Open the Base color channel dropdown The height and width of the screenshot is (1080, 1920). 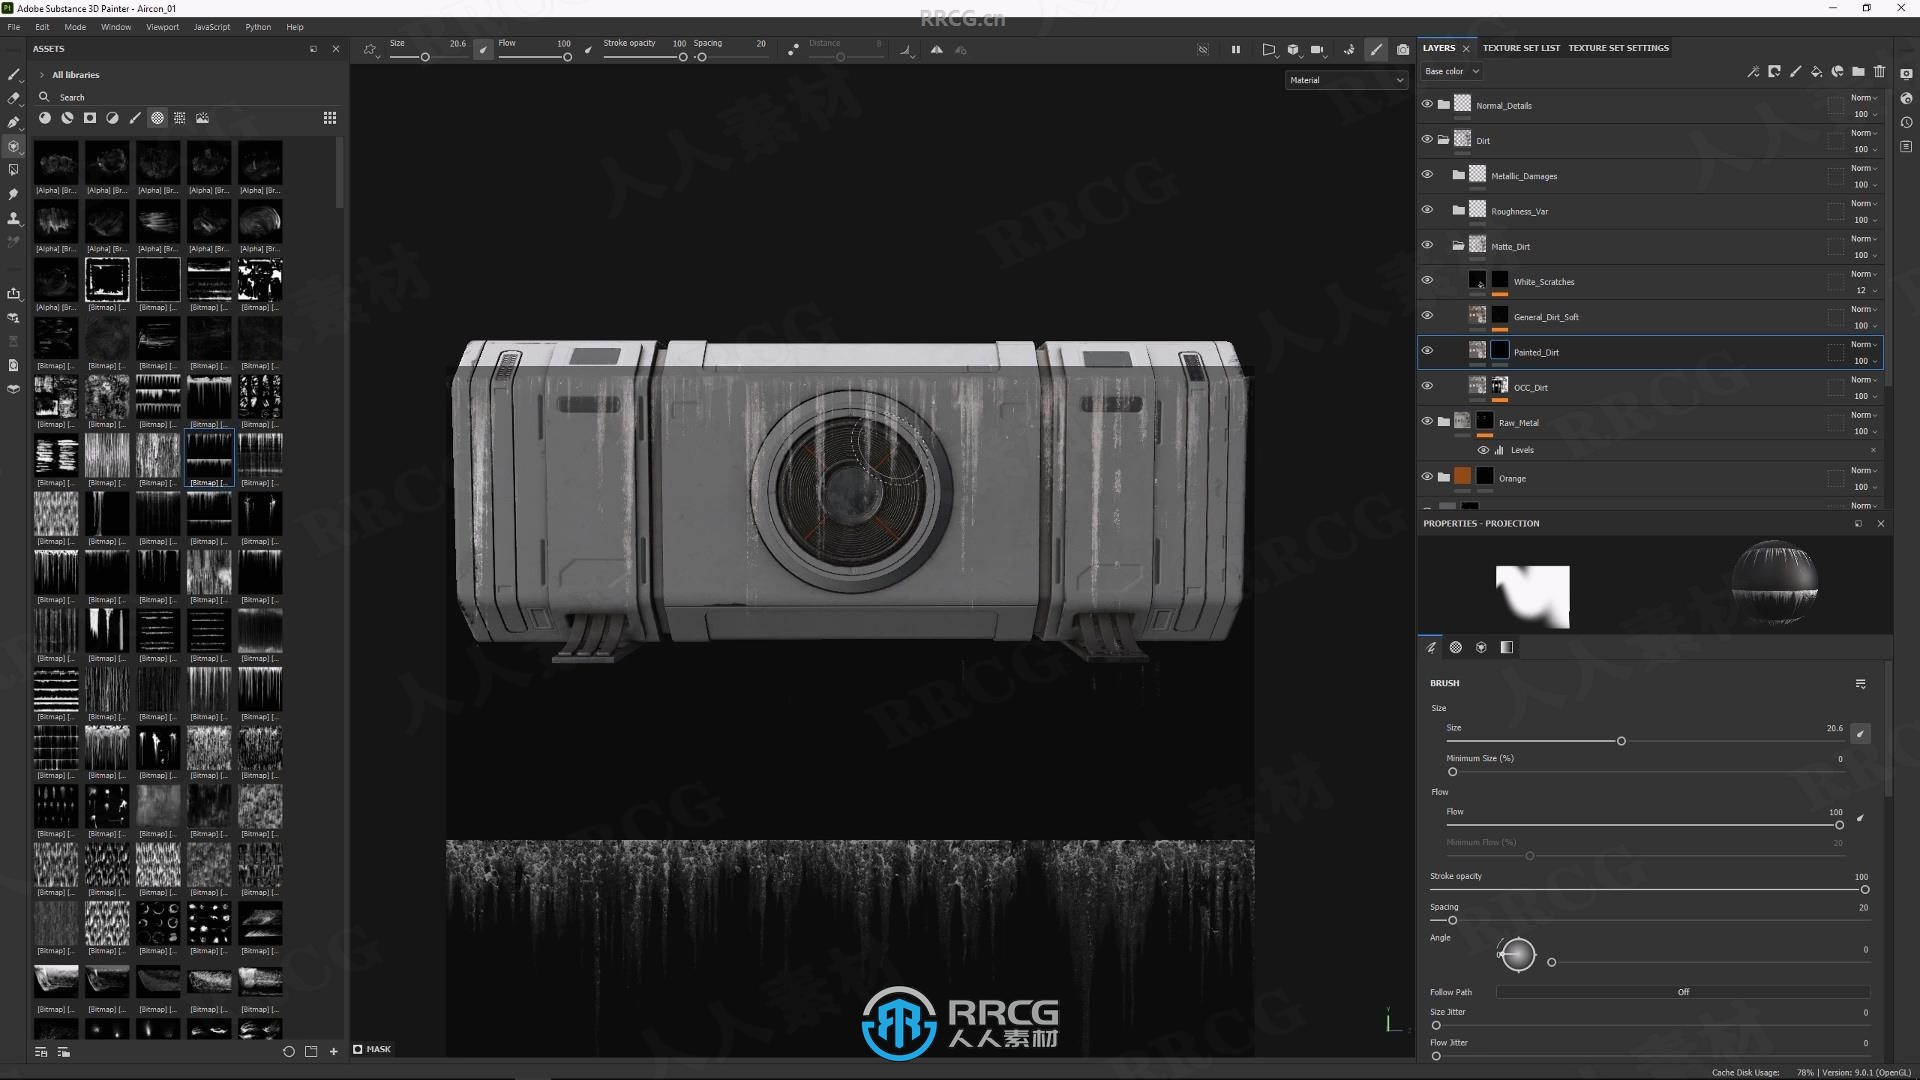pos(1451,71)
